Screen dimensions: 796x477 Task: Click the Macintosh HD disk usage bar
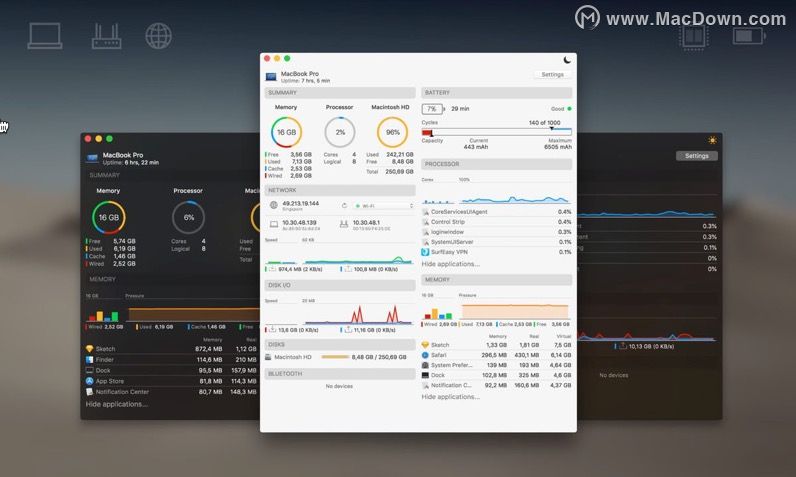pyautogui.click(x=335, y=357)
